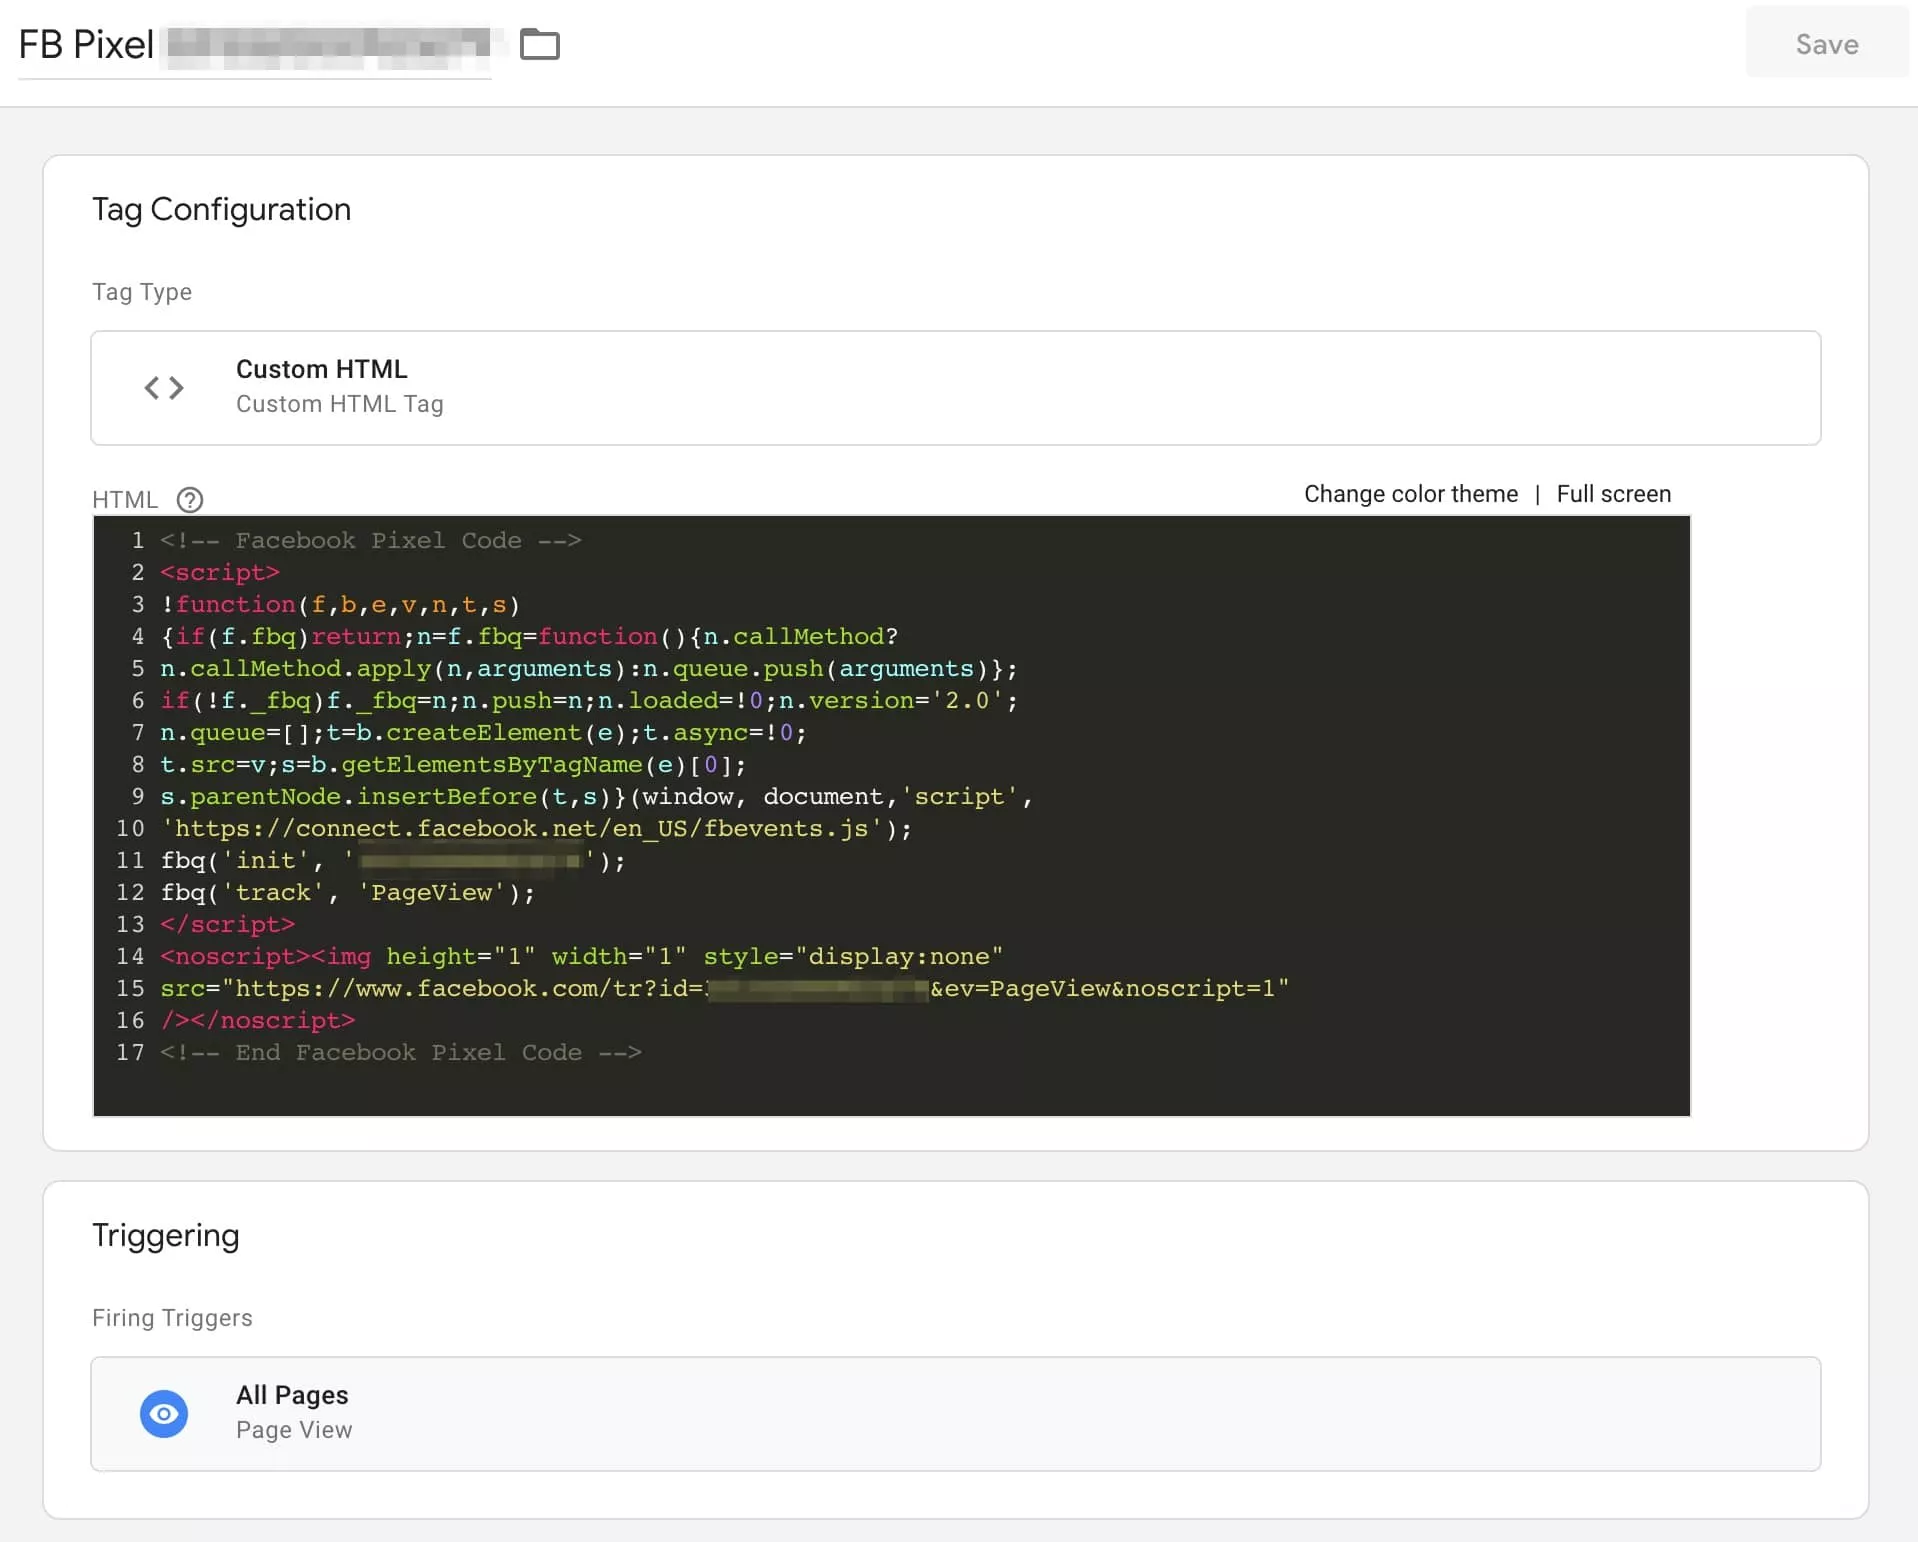Open the All Pages firing trigger
The height and width of the screenshot is (1542, 1918).
point(955,1414)
